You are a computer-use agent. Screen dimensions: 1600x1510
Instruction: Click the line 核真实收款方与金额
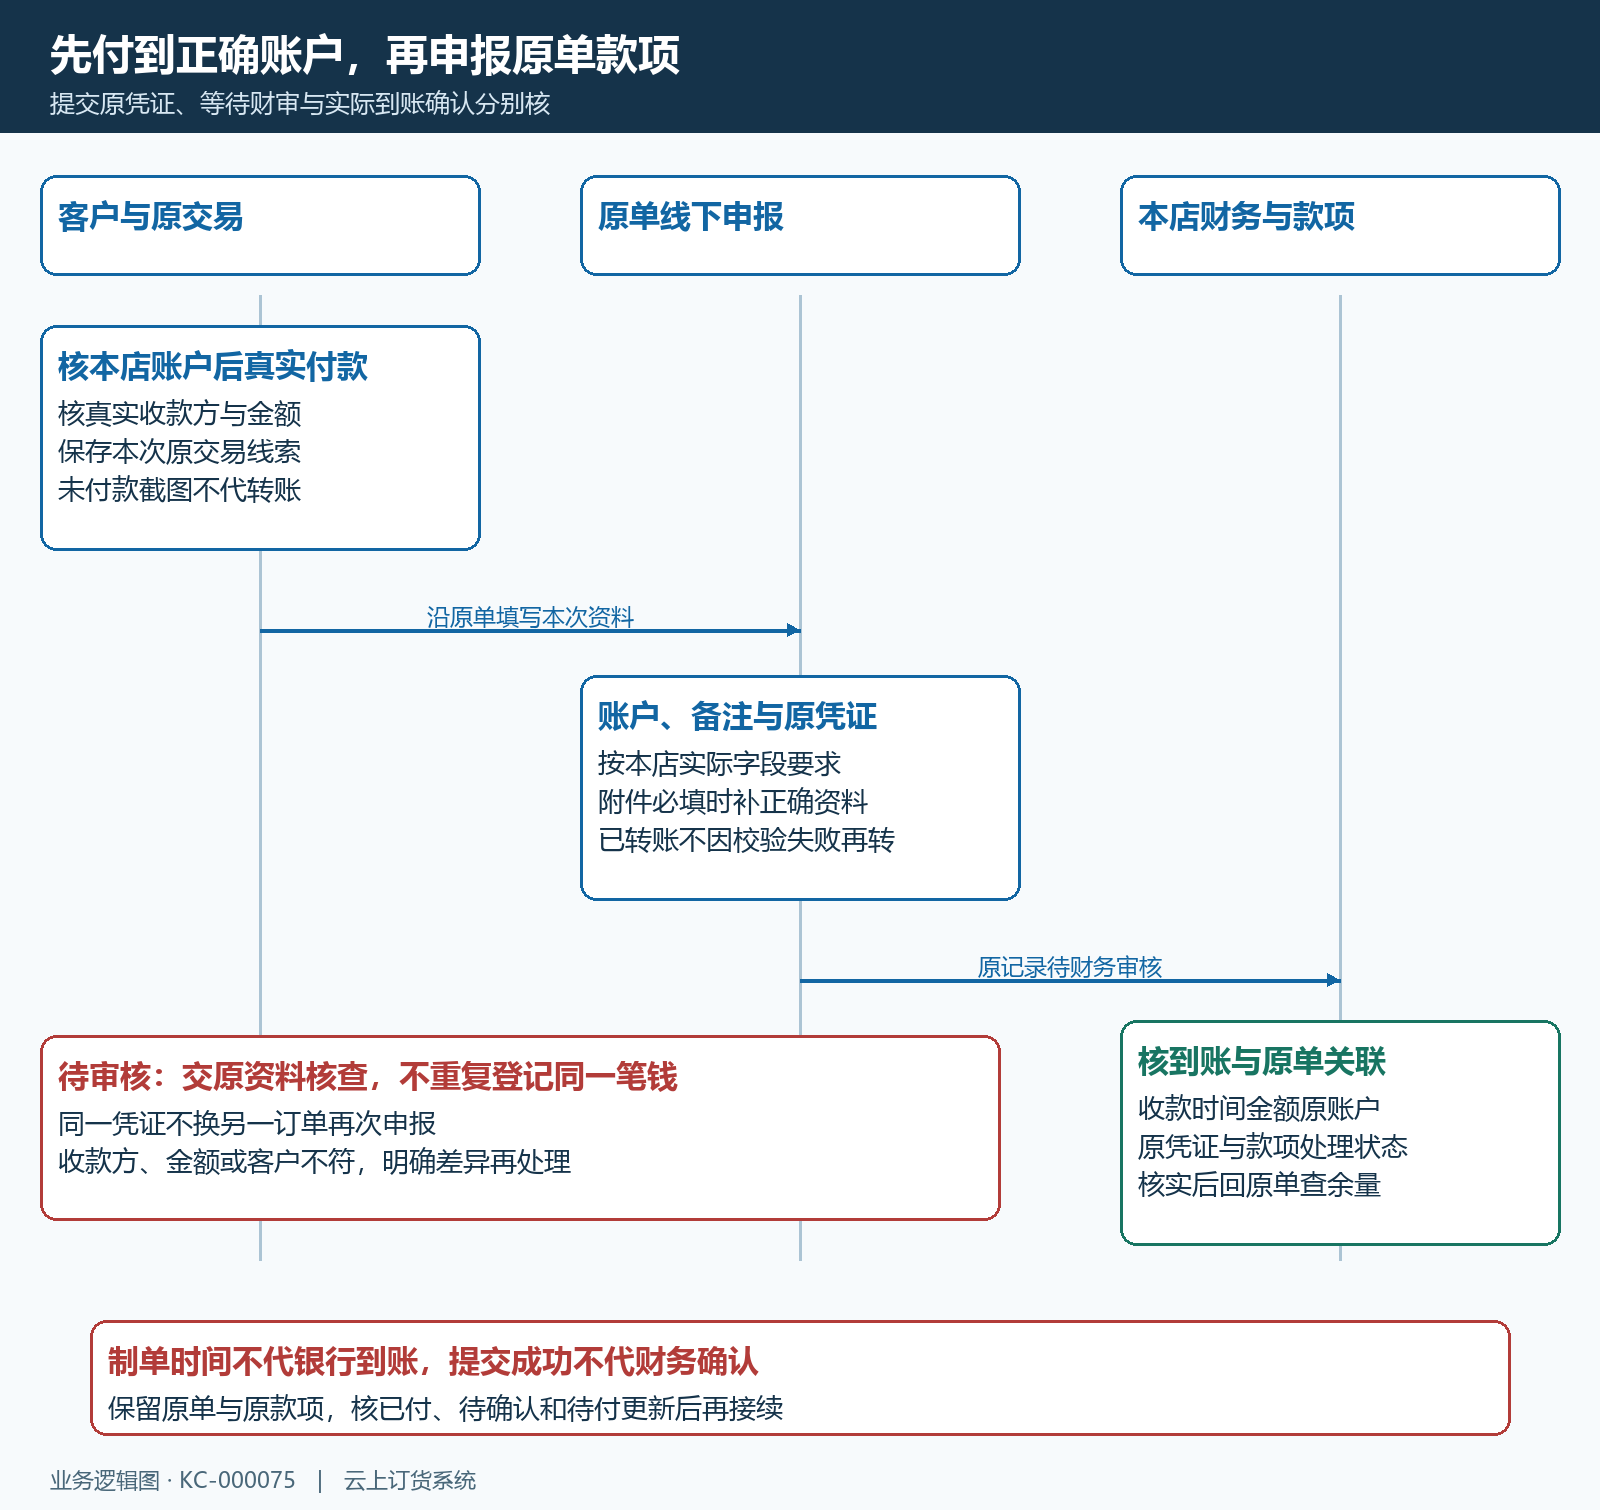pyautogui.click(x=180, y=413)
